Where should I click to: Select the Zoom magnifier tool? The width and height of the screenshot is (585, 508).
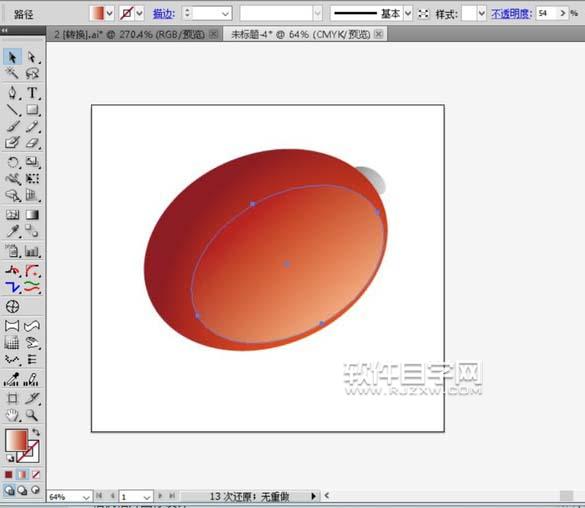[x=32, y=415]
